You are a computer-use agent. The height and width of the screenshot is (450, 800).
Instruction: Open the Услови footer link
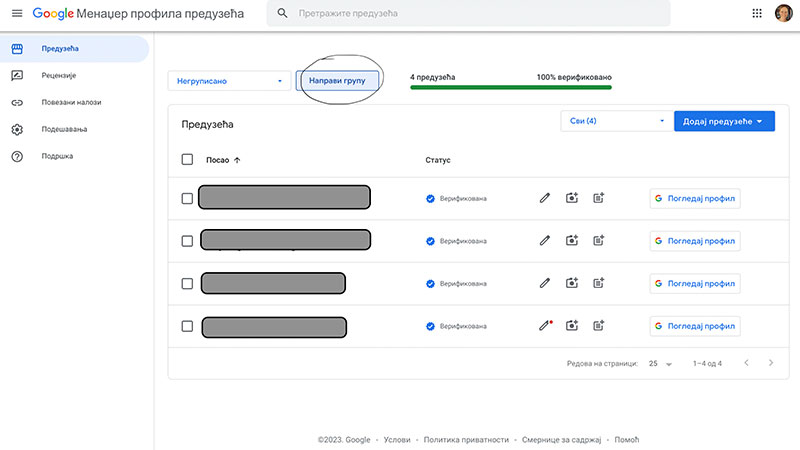point(397,439)
